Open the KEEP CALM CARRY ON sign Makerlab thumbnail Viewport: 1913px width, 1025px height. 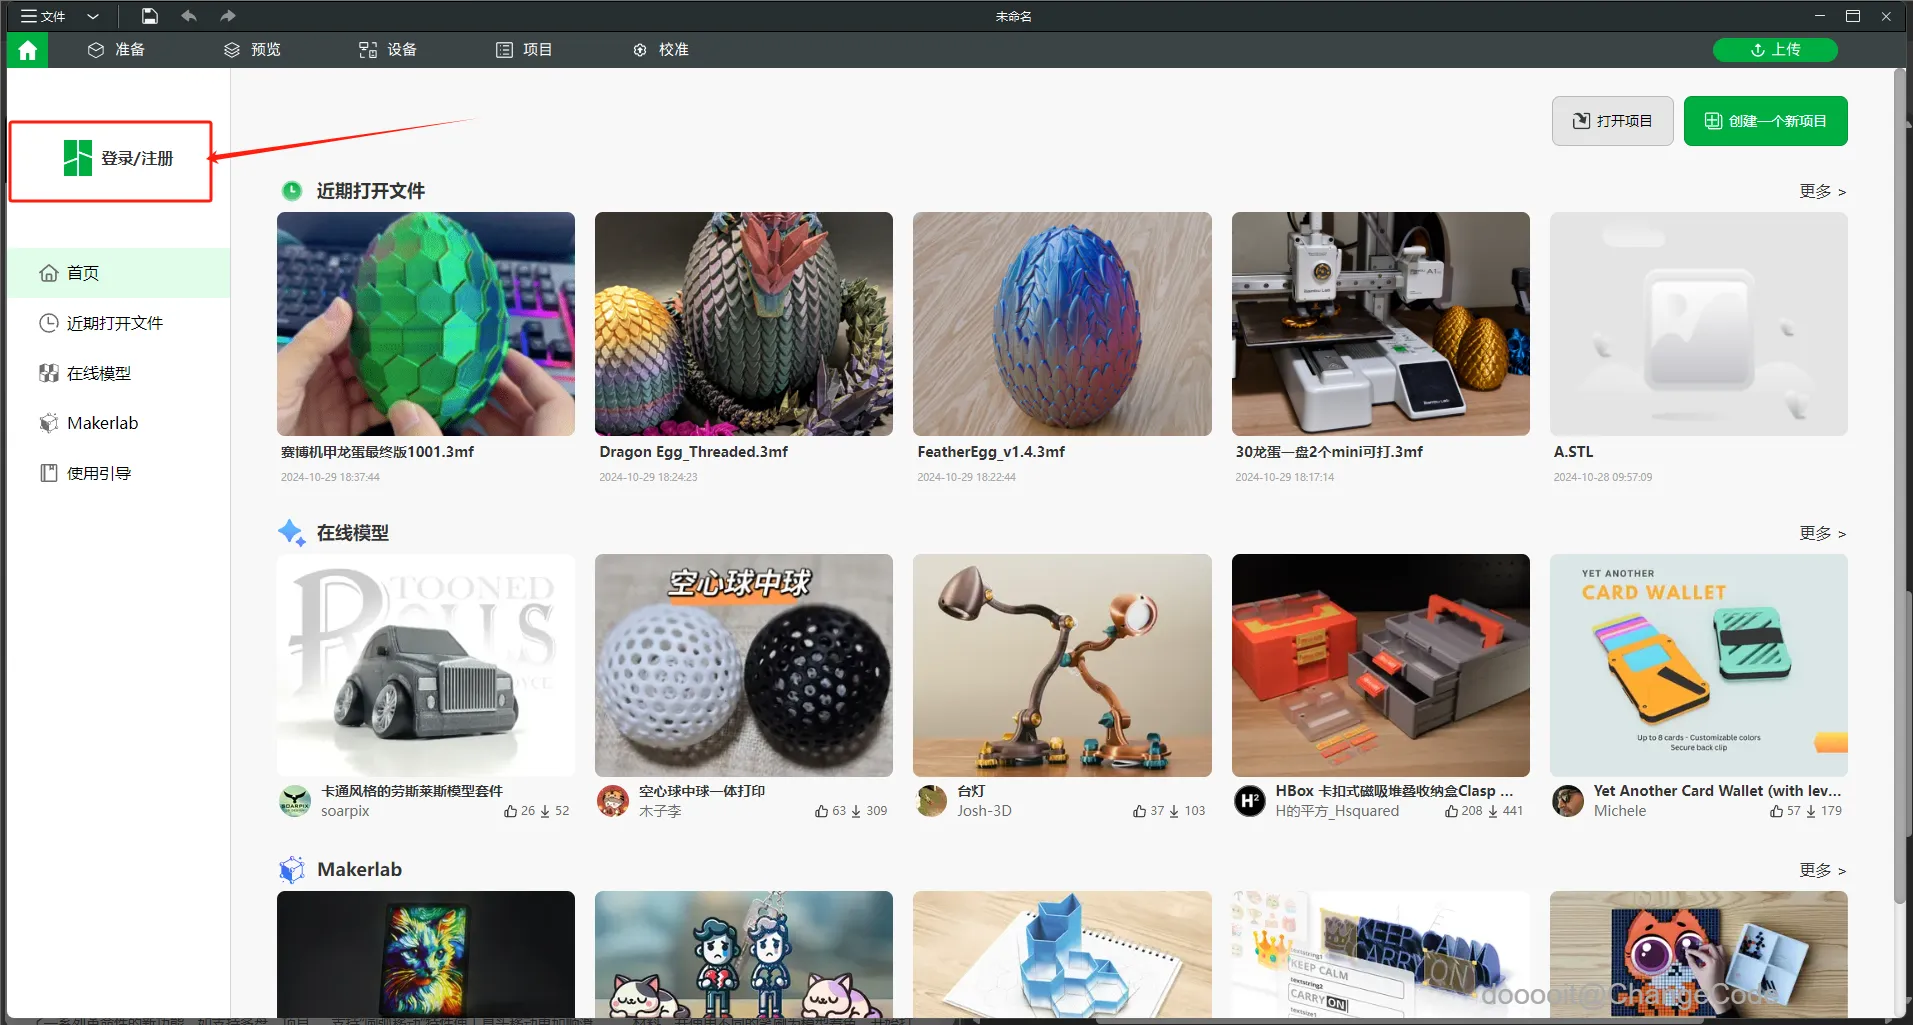(1381, 954)
